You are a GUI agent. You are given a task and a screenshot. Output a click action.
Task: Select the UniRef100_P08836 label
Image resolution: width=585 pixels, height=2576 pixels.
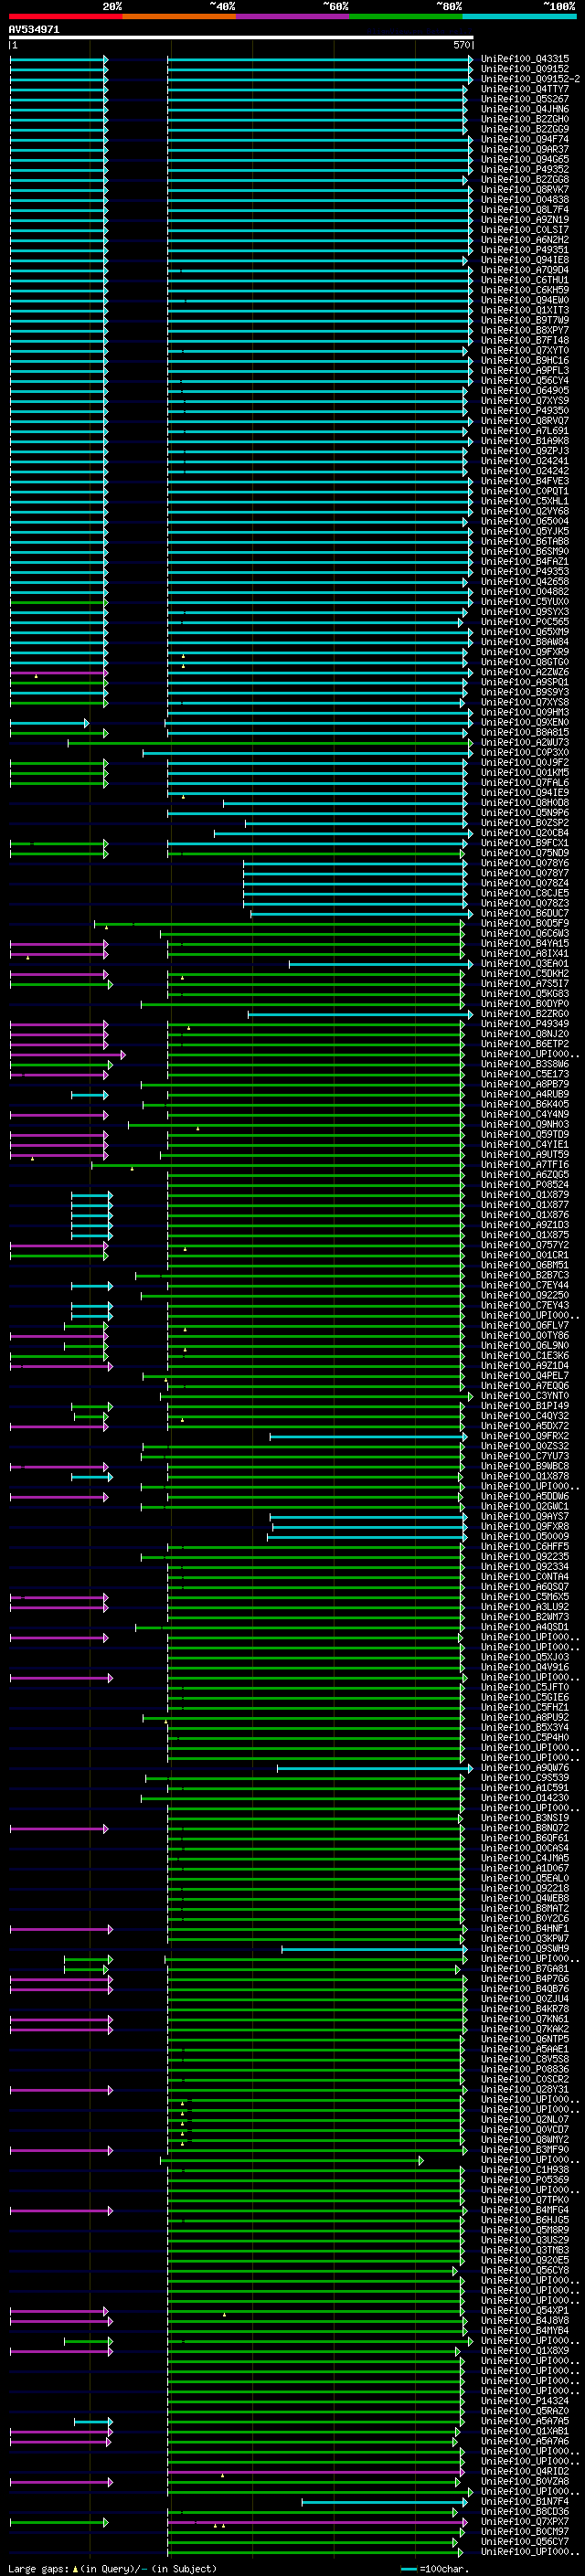(x=525, y=2069)
